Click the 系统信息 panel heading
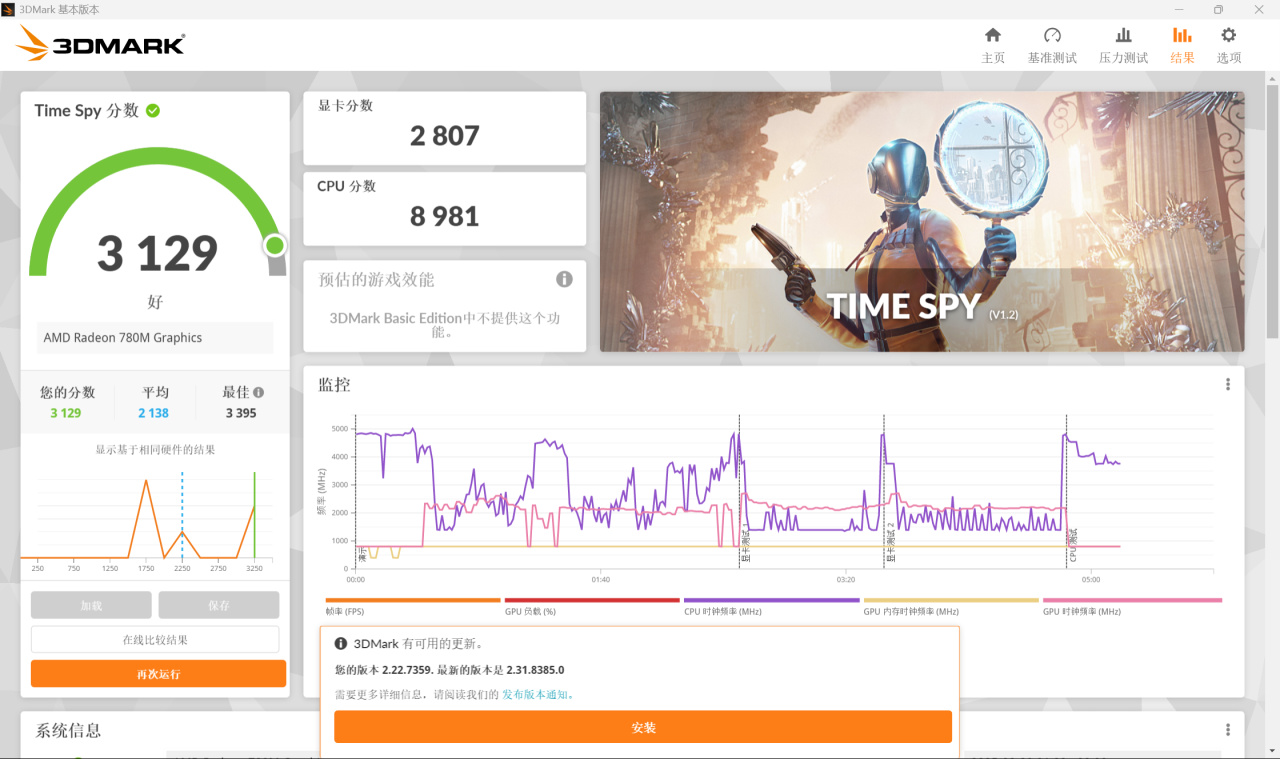 click(x=68, y=731)
